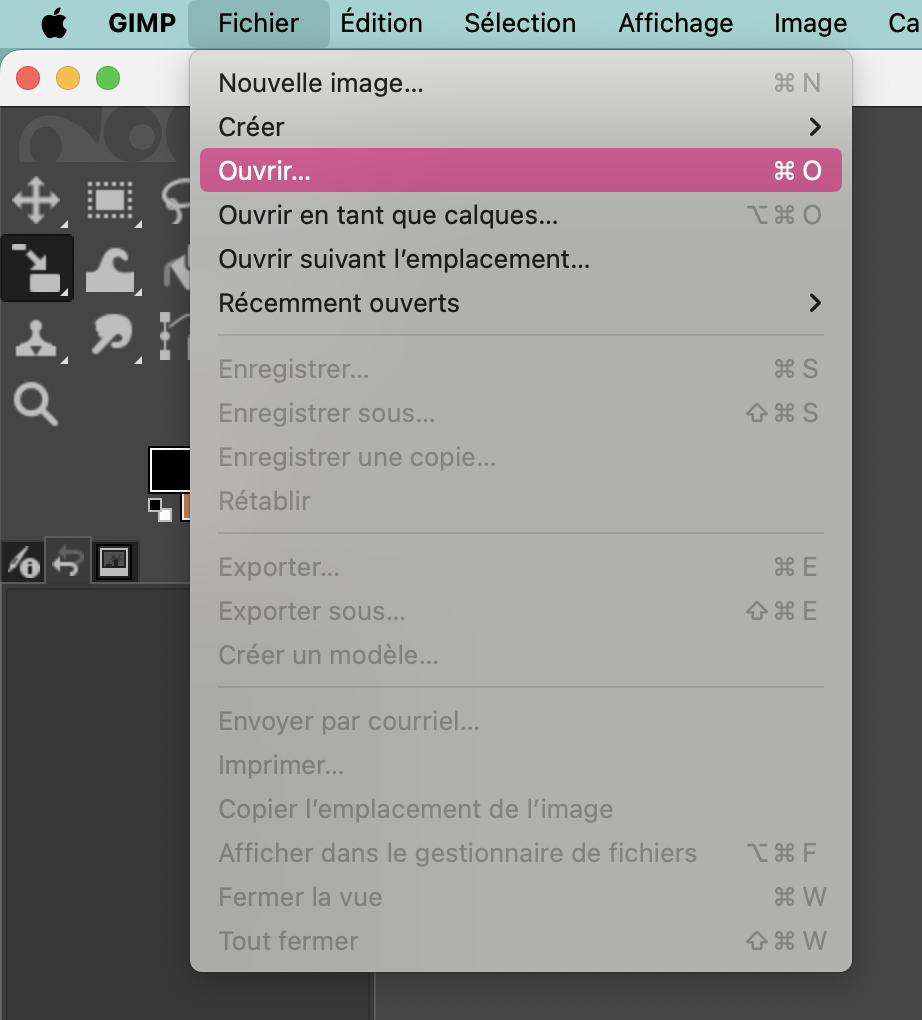Switch to the Undo History tab
The image size is (922, 1020).
[x=68, y=563]
